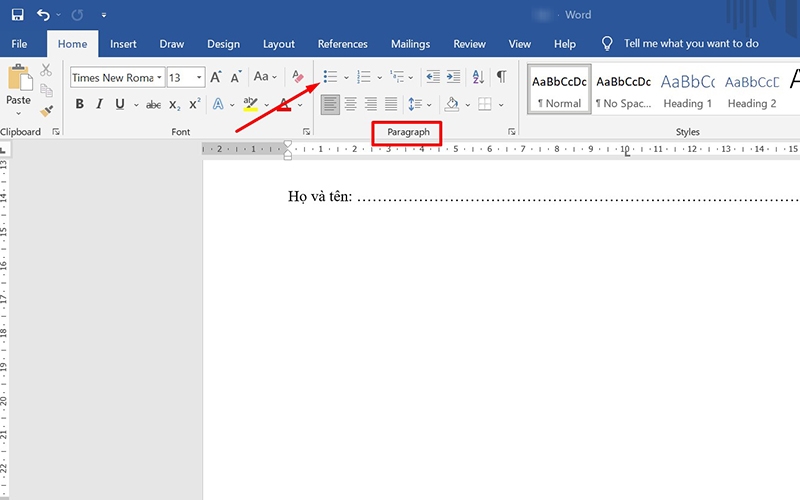Open the Design ribbon tab

(223, 44)
